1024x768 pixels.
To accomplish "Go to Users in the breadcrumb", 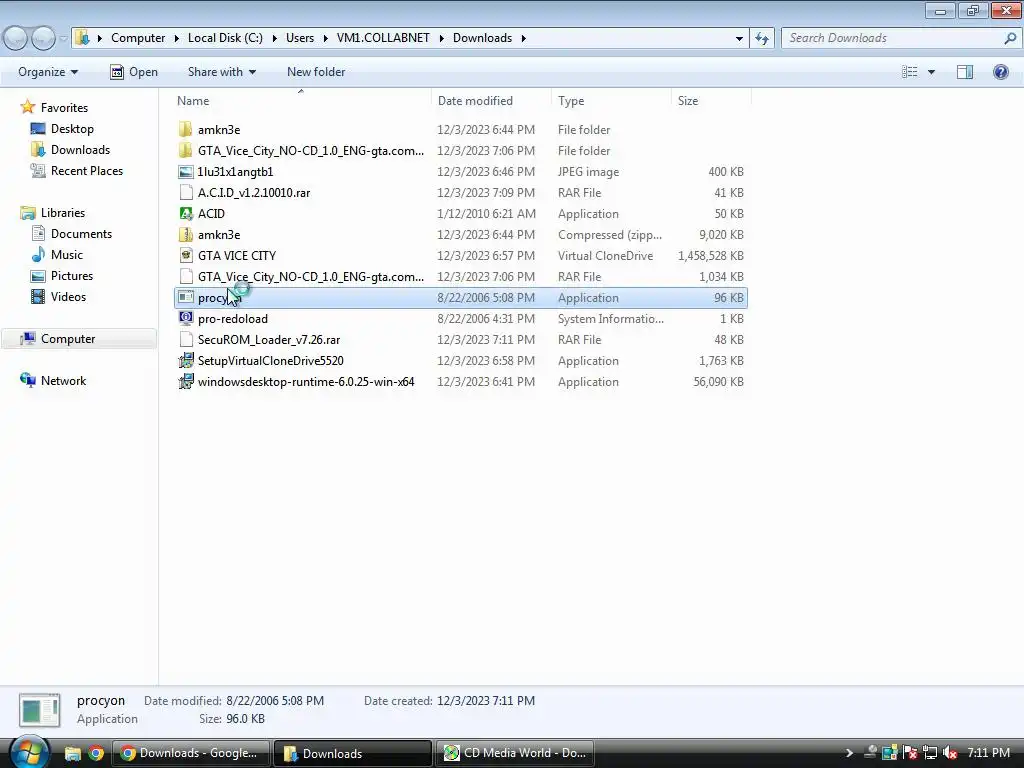I will coord(300,38).
